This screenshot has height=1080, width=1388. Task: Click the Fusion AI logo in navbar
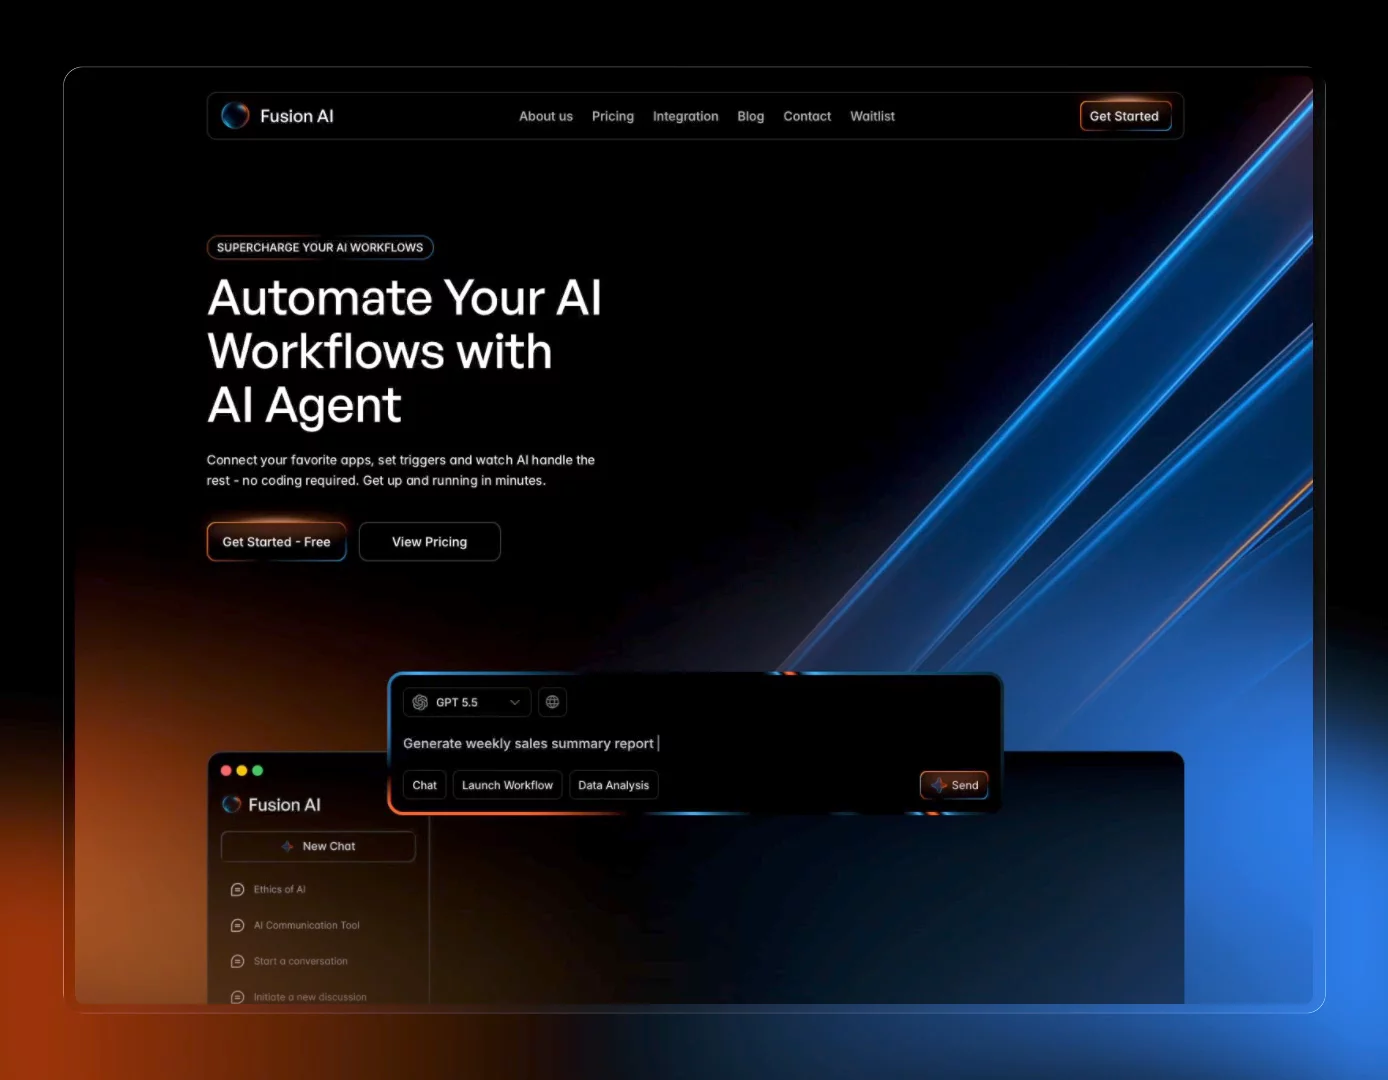[277, 116]
